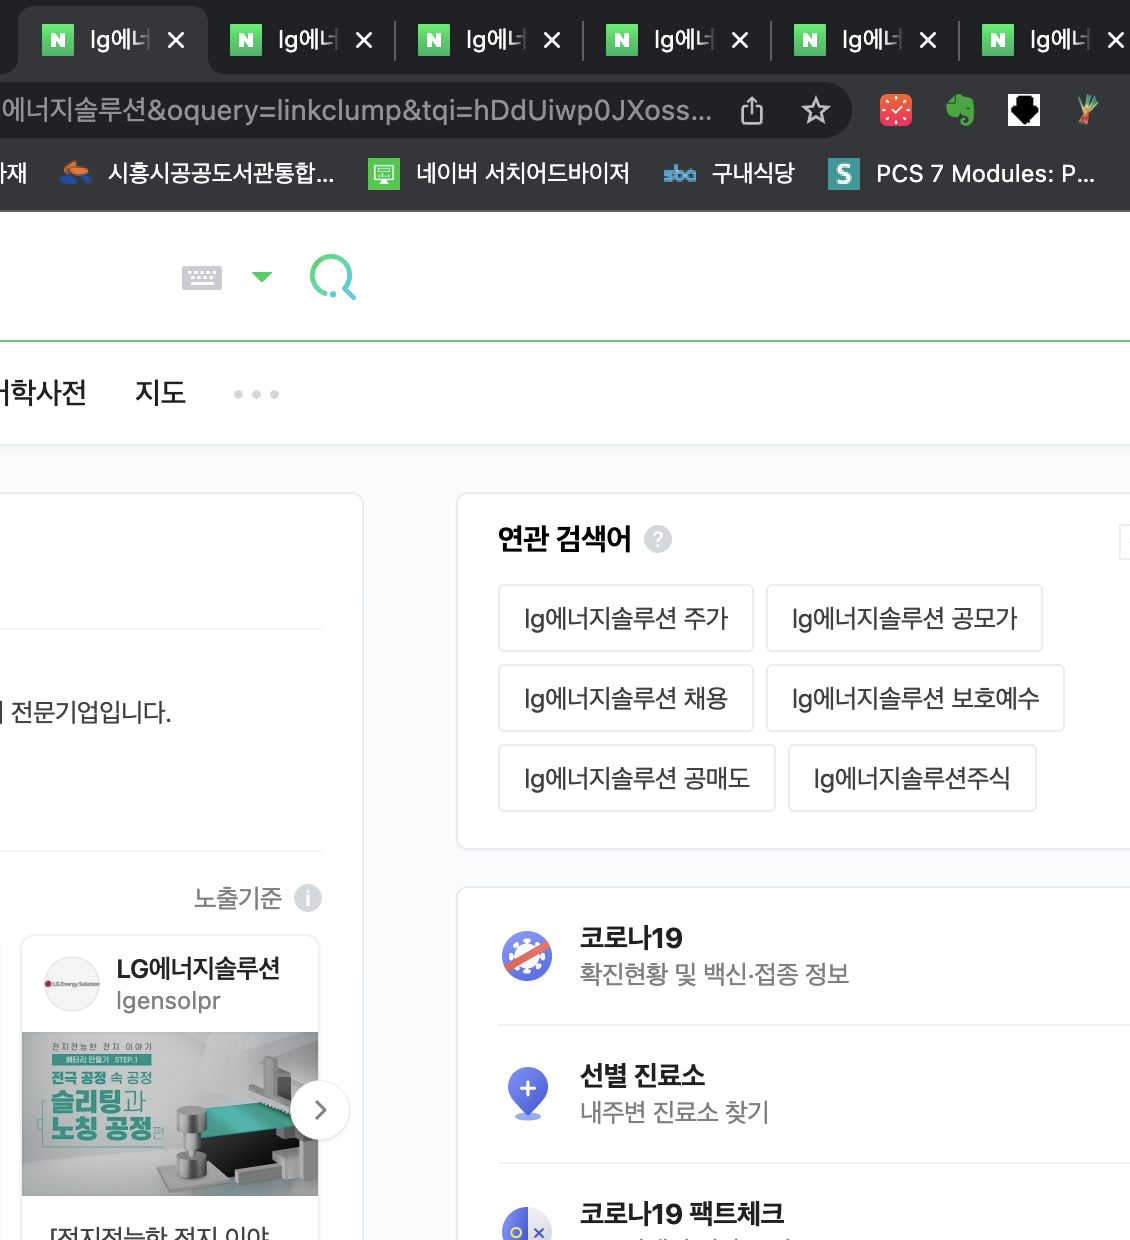
Task: Search related term lg에너지솔루션 보호예수
Action: tap(915, 698)
